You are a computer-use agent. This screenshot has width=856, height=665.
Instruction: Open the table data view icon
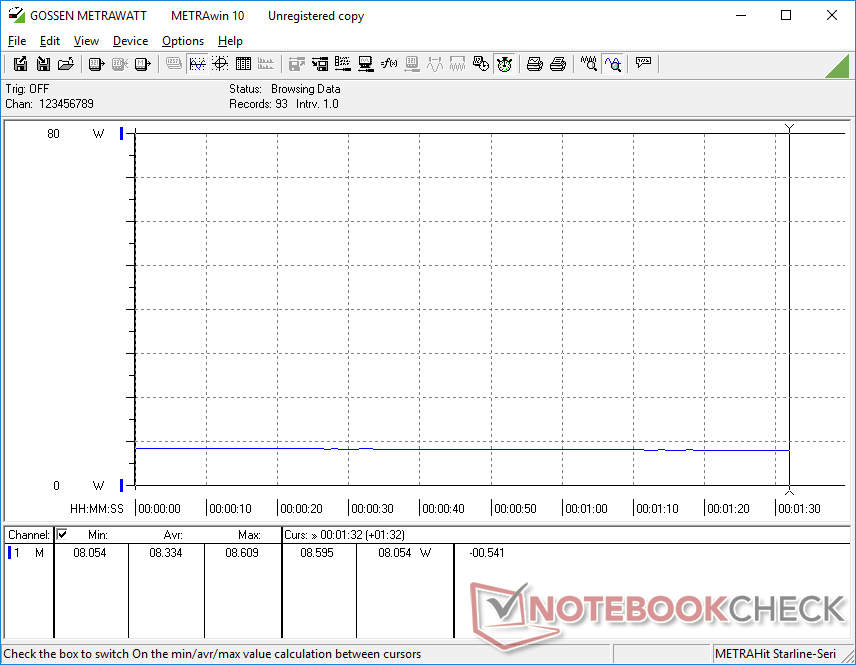[243, 64]
